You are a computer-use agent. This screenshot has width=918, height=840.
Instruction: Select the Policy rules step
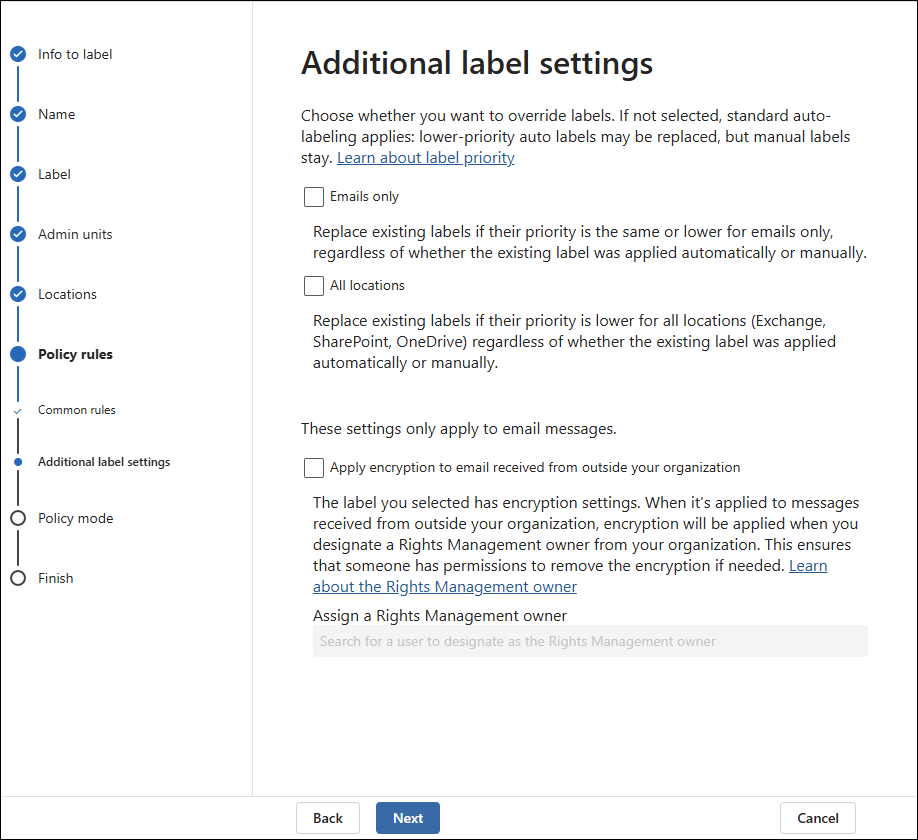pyautogui.click(x=76, y=354)
